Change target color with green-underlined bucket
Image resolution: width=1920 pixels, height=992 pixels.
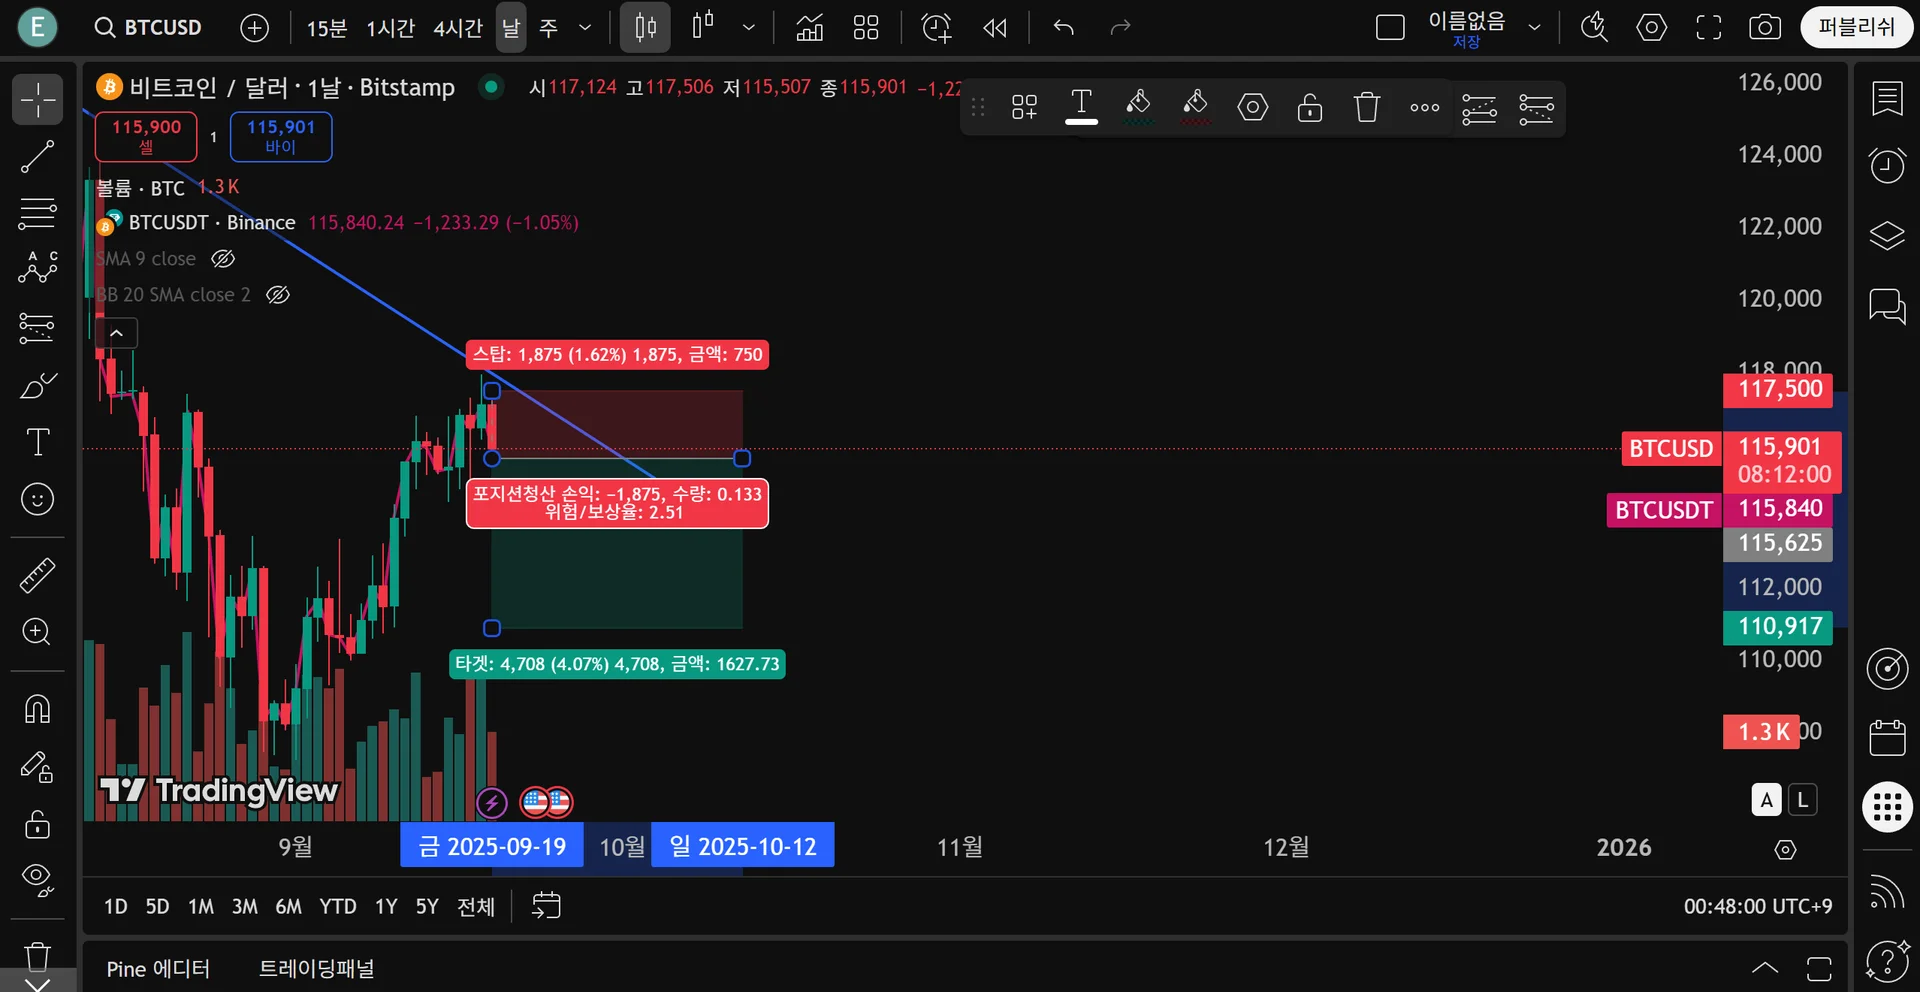point(1138,106)
